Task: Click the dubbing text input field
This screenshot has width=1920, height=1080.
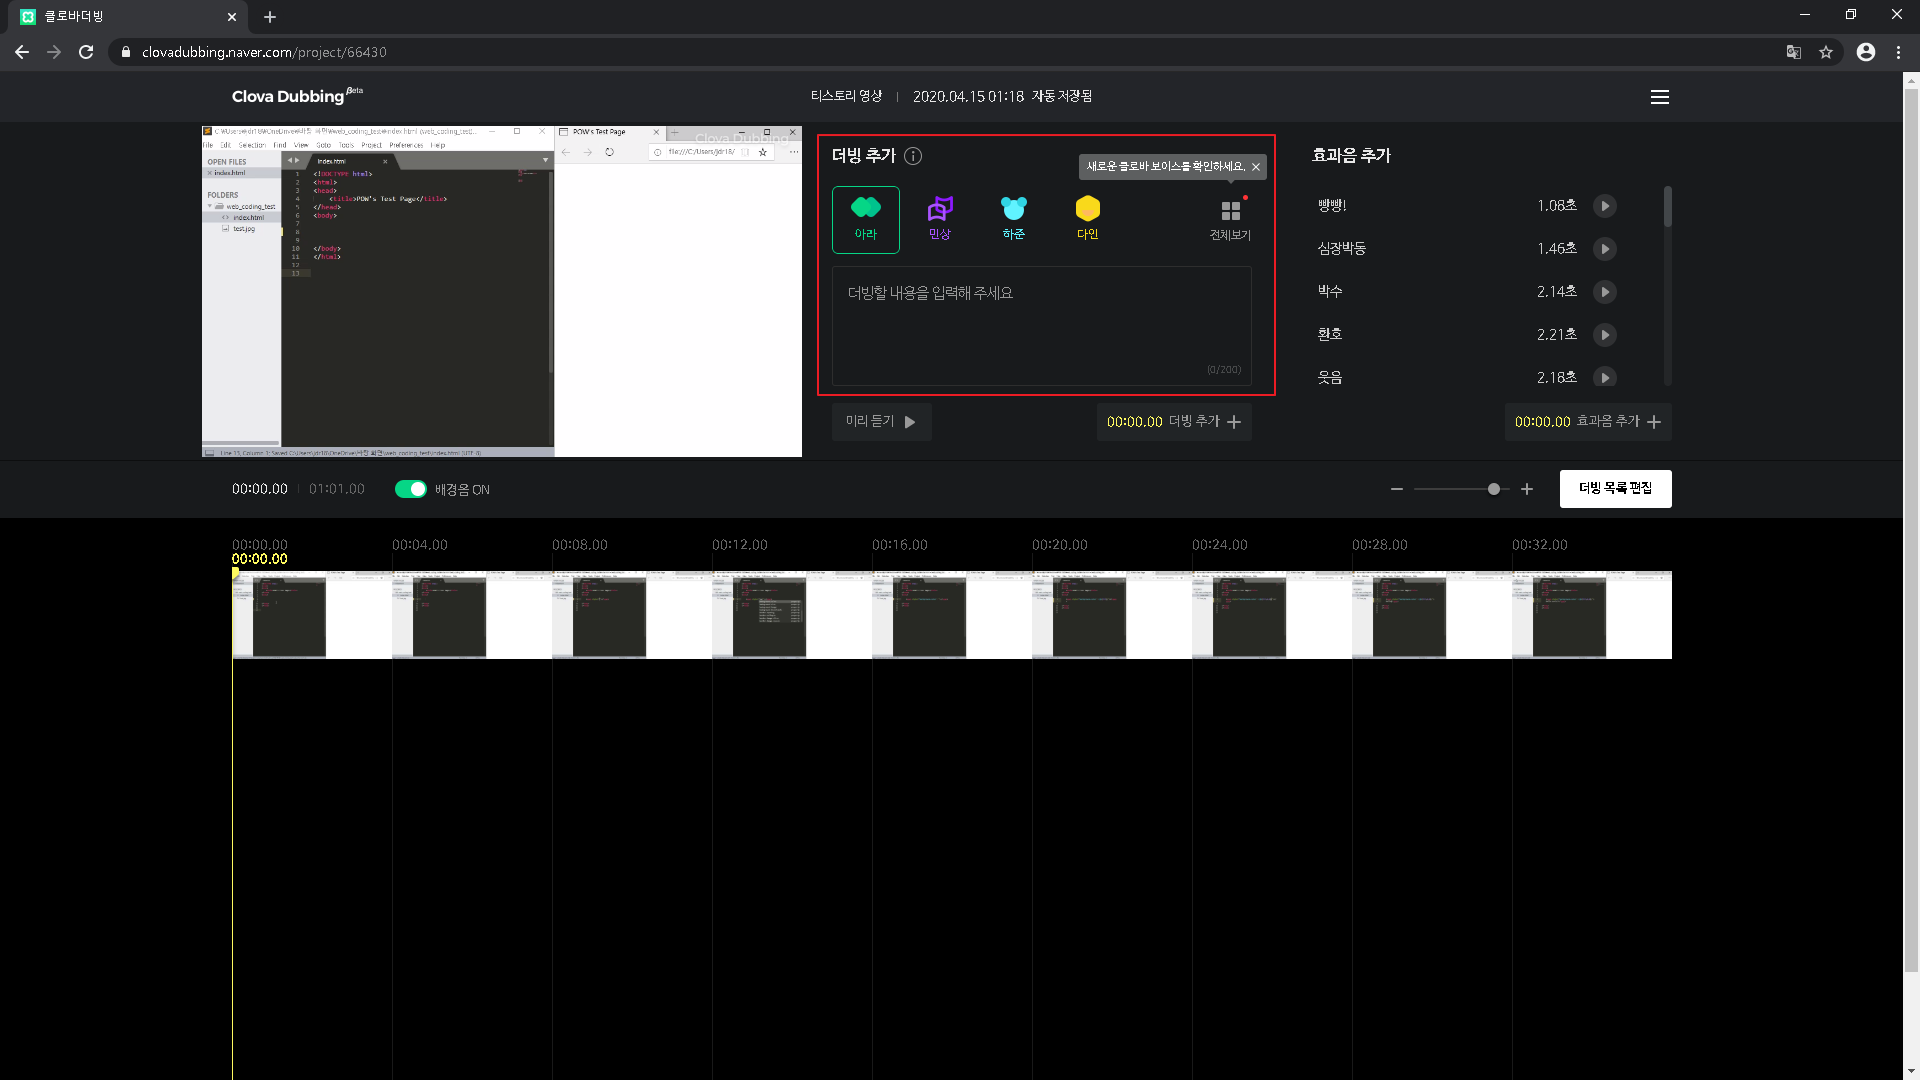Action: (x=1041, y=325)
